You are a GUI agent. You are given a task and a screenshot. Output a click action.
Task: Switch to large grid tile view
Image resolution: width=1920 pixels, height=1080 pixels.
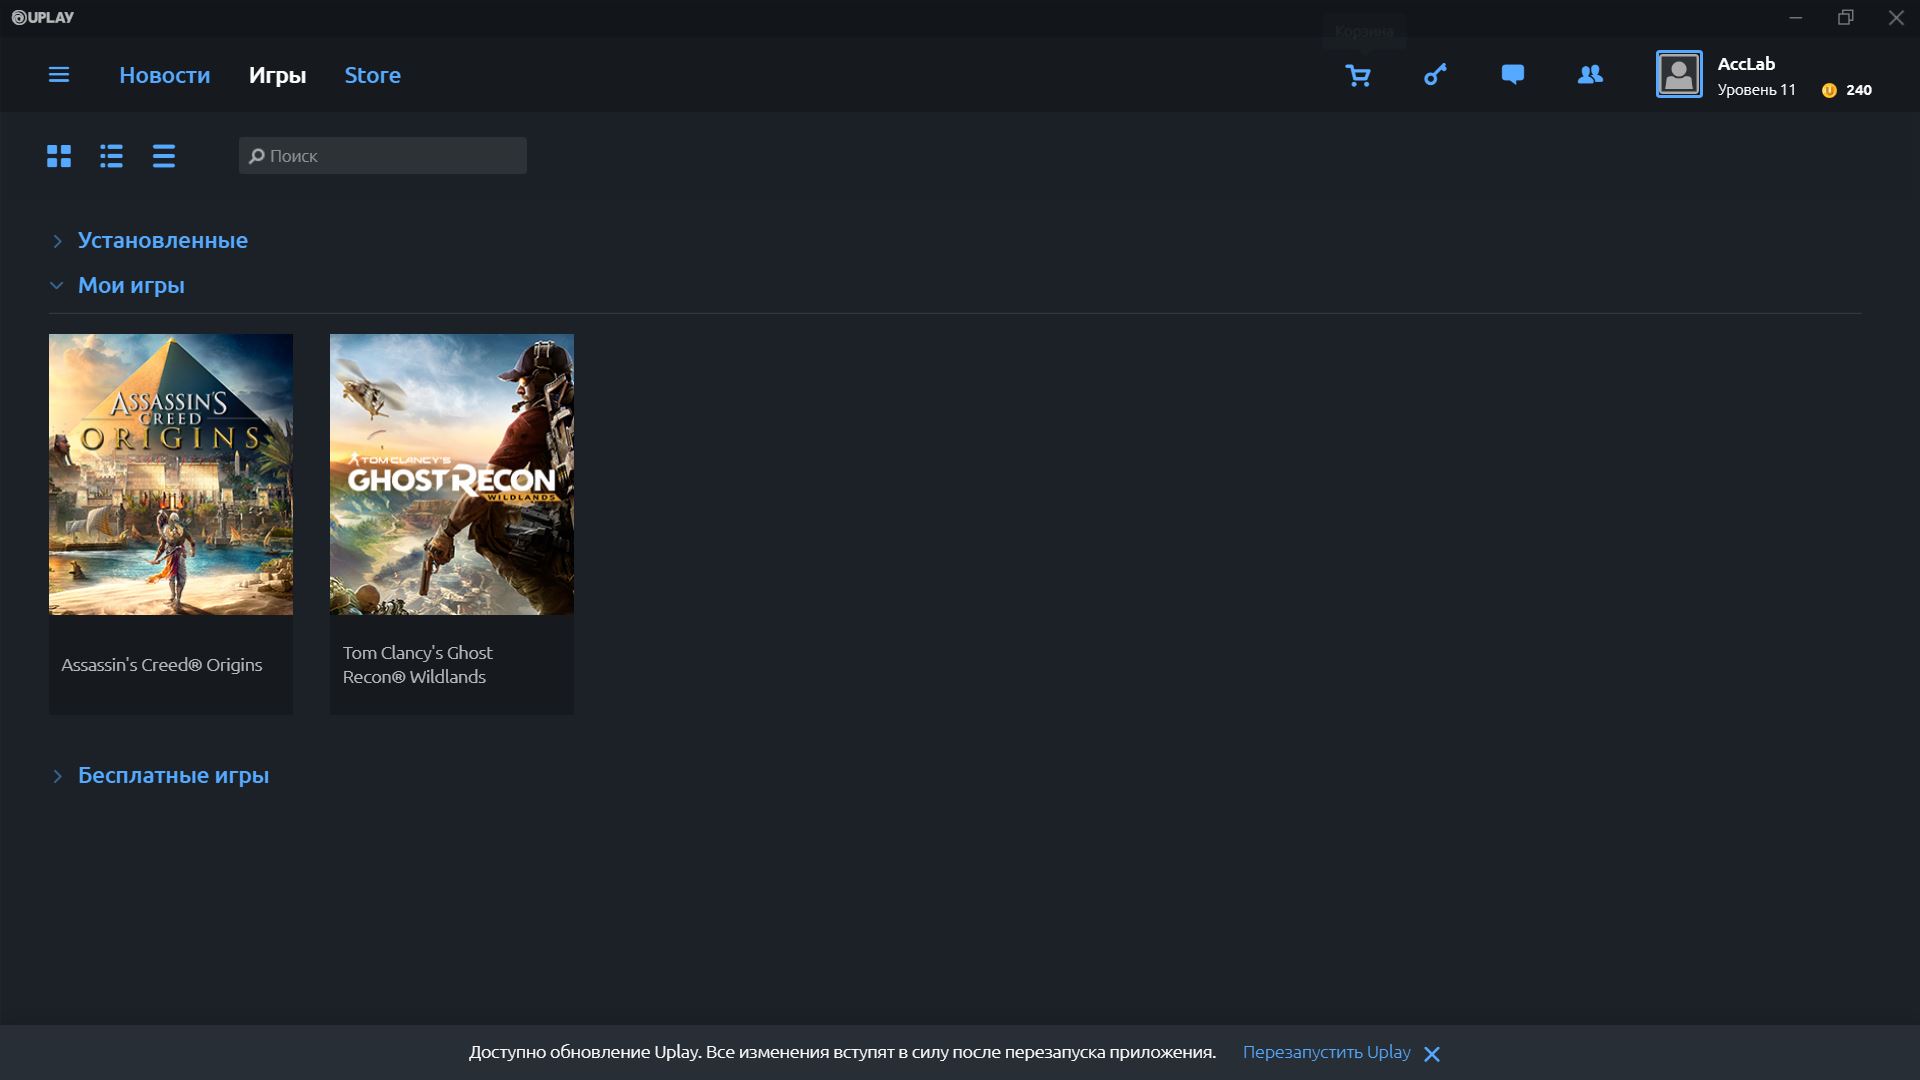tap(59, 156)
